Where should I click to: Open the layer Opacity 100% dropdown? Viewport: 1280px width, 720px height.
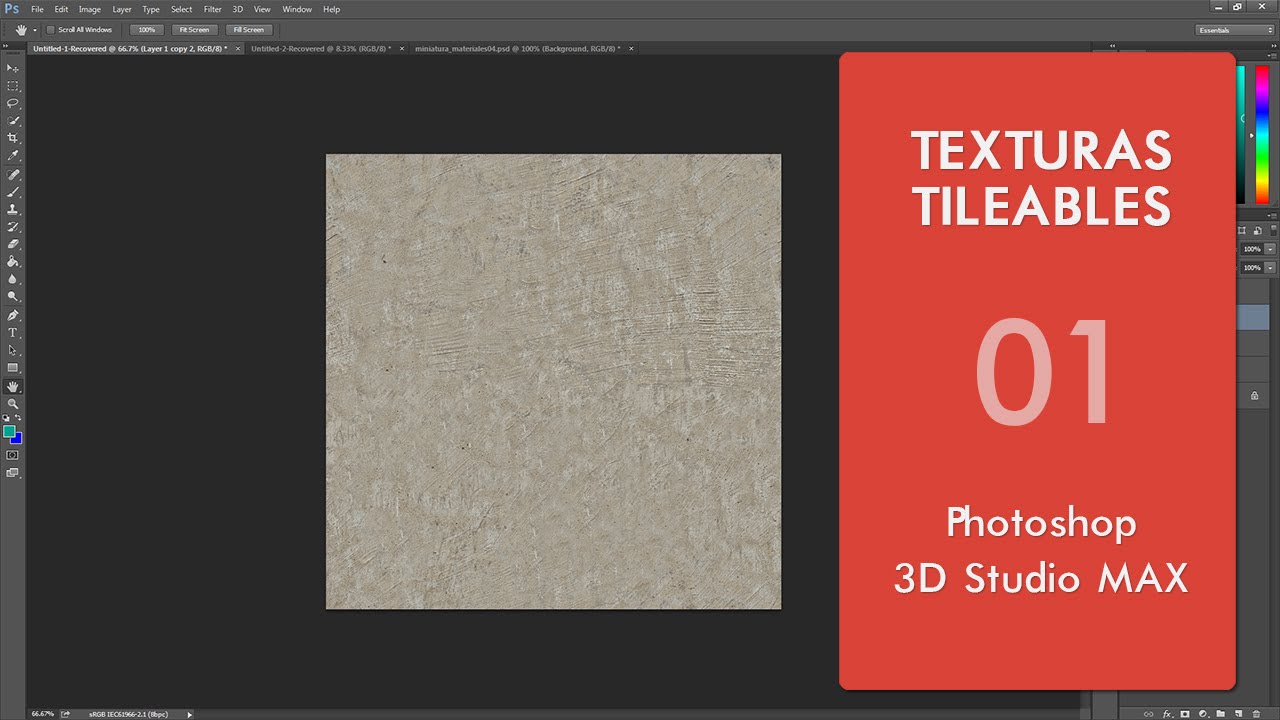[x=1270, y=249]
